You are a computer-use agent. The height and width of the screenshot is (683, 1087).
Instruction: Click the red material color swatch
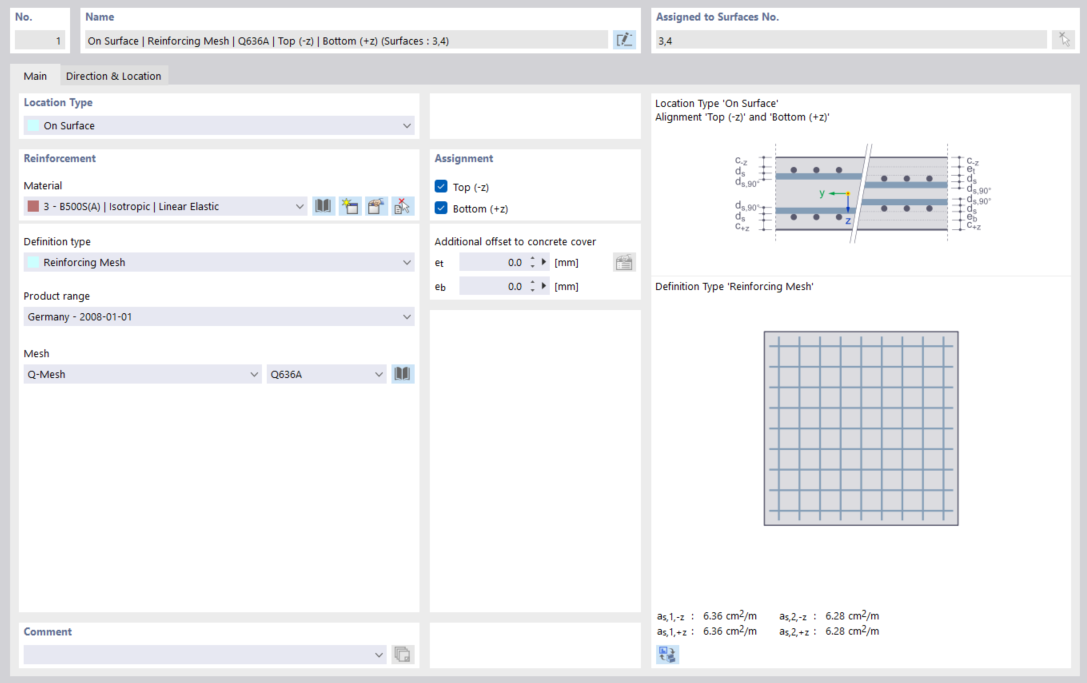pyautogui.click(x=33, y=206)
